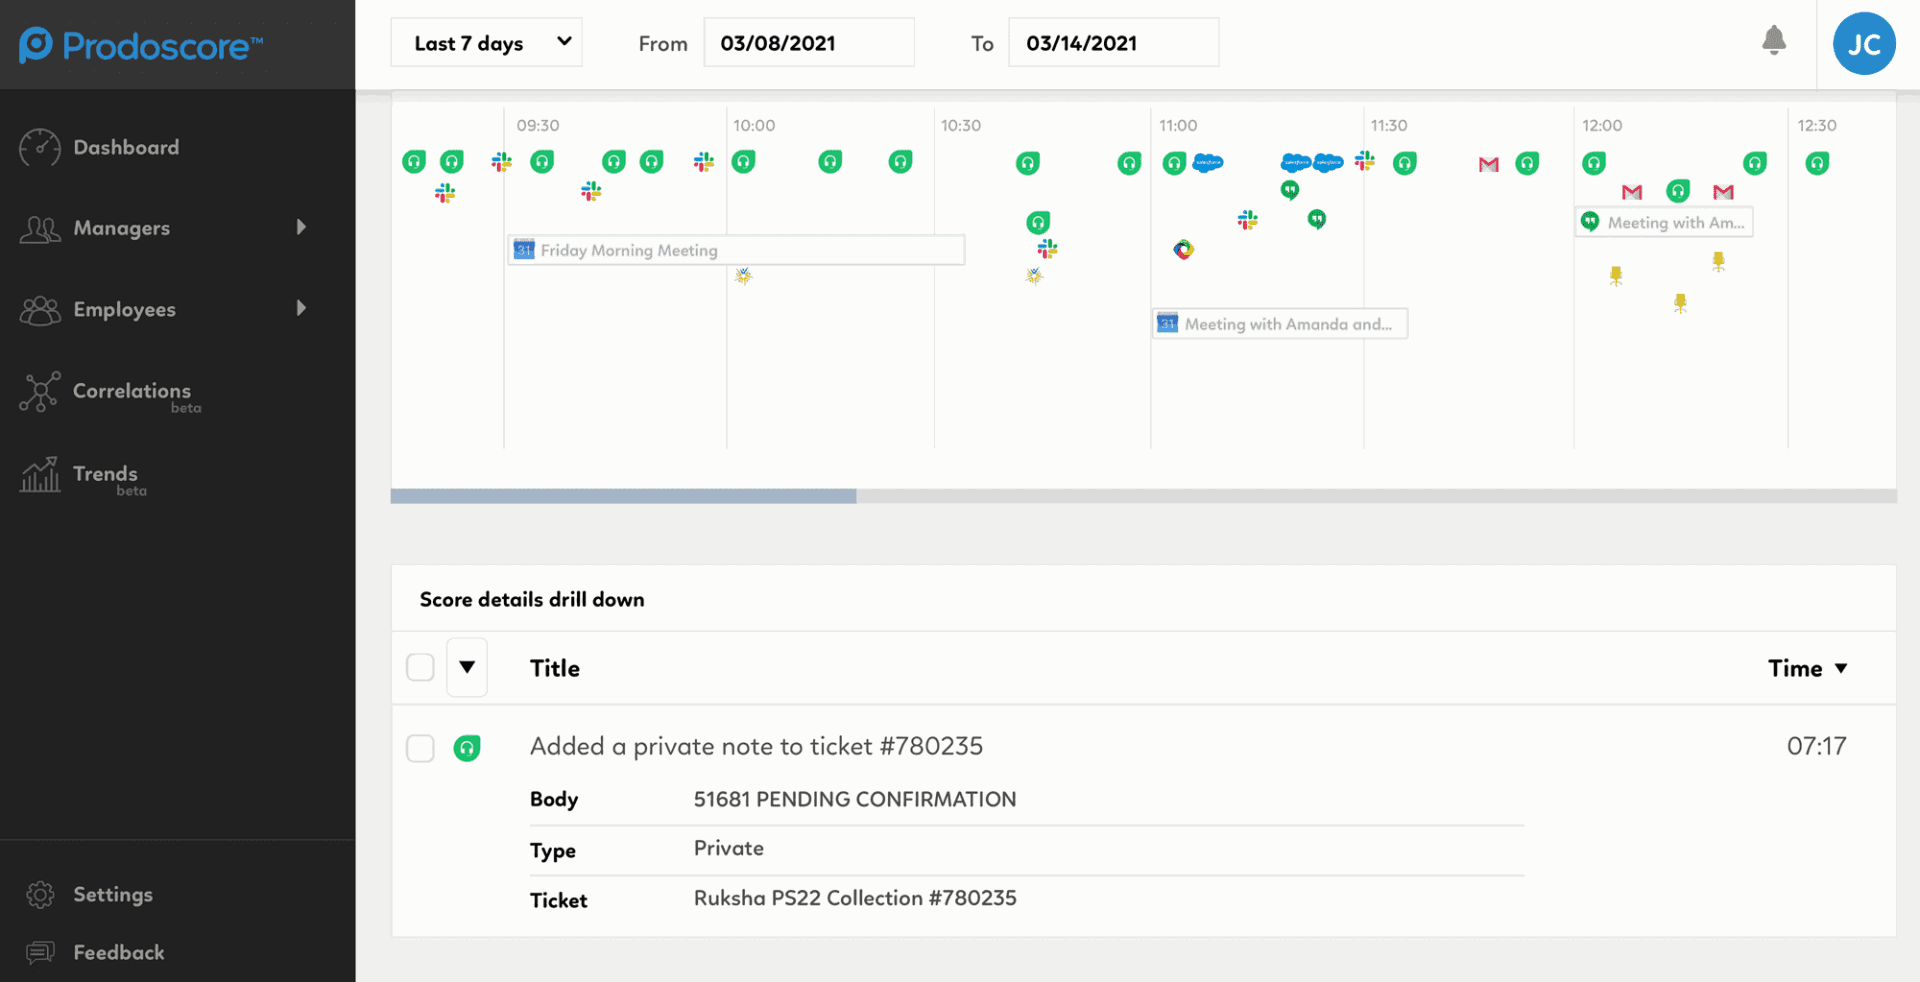Click Slack icon on the 09:30 gridline
The width and height of the screenshot is (1920, 982).
(502, 161)
